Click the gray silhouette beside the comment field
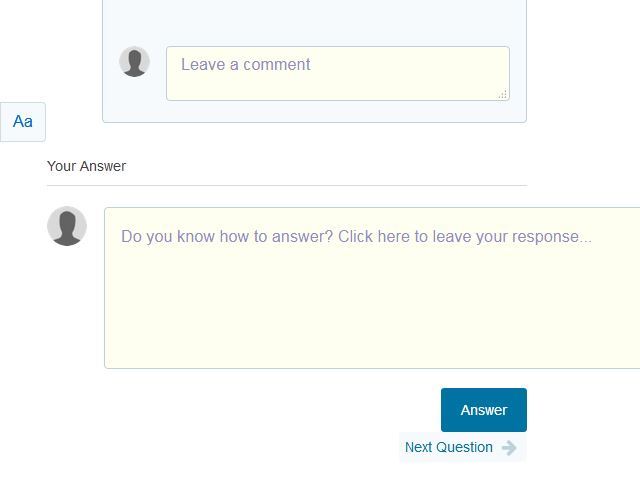Viewport: 640px width, 498px height. point(134,62)
